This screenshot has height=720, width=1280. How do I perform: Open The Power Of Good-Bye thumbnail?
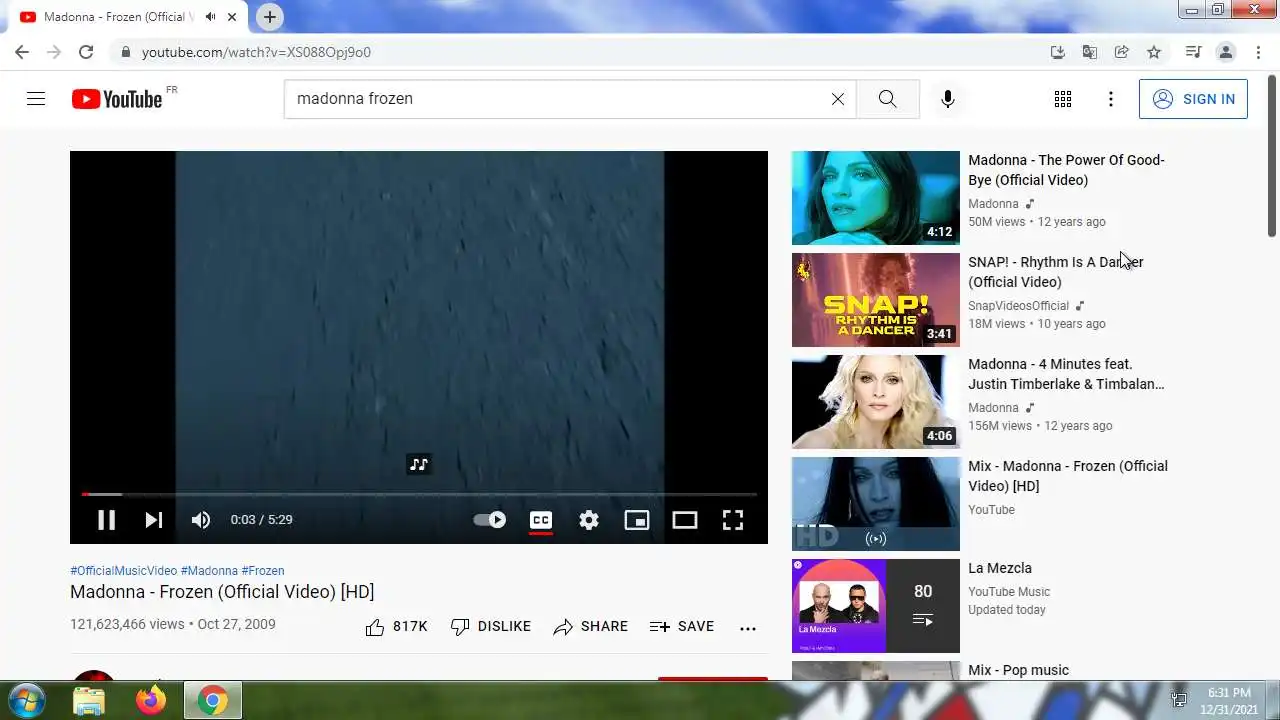(x=876, y=198)
